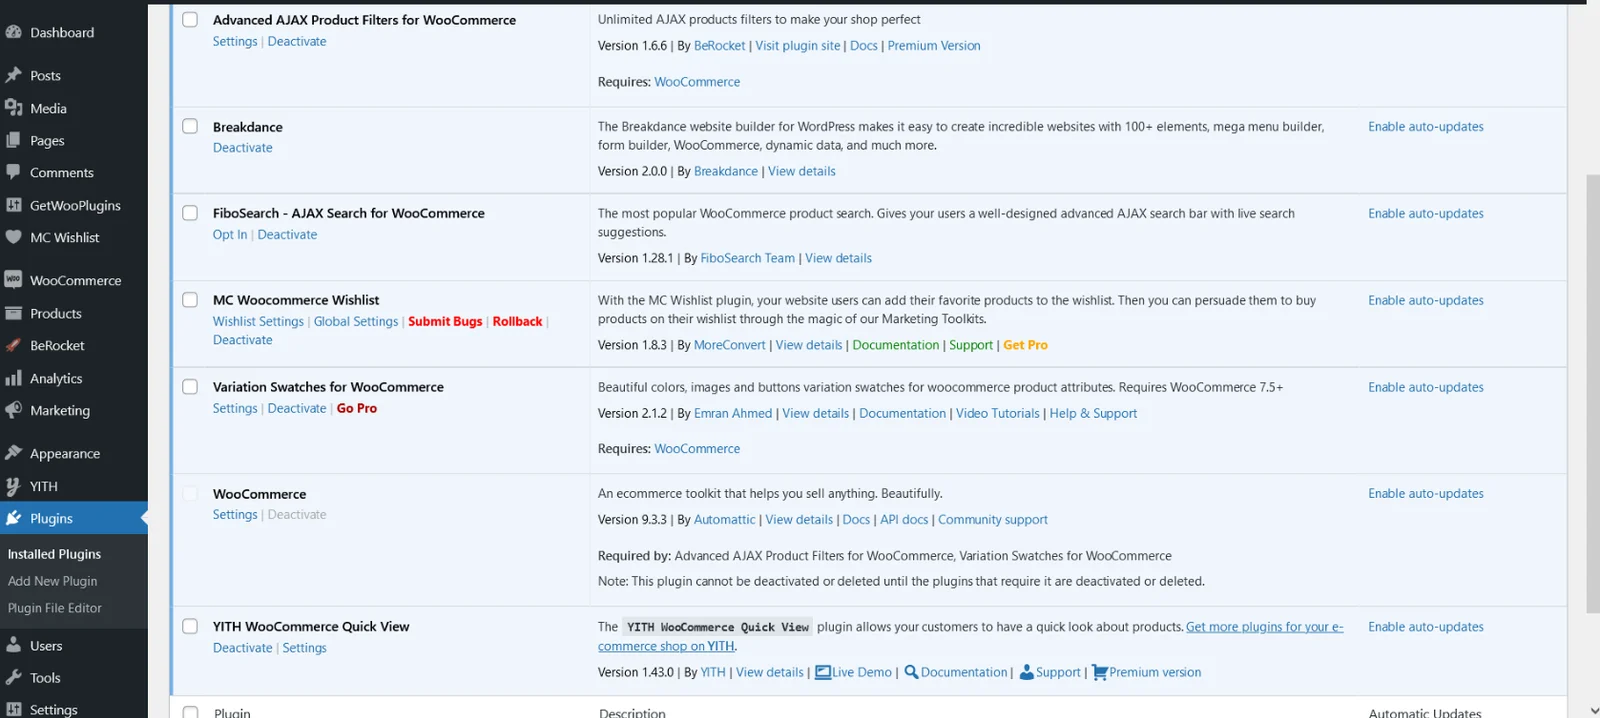Click the scrollbar down arrow
This screenshot has height=718, width=1600.
coord(1592,710)
